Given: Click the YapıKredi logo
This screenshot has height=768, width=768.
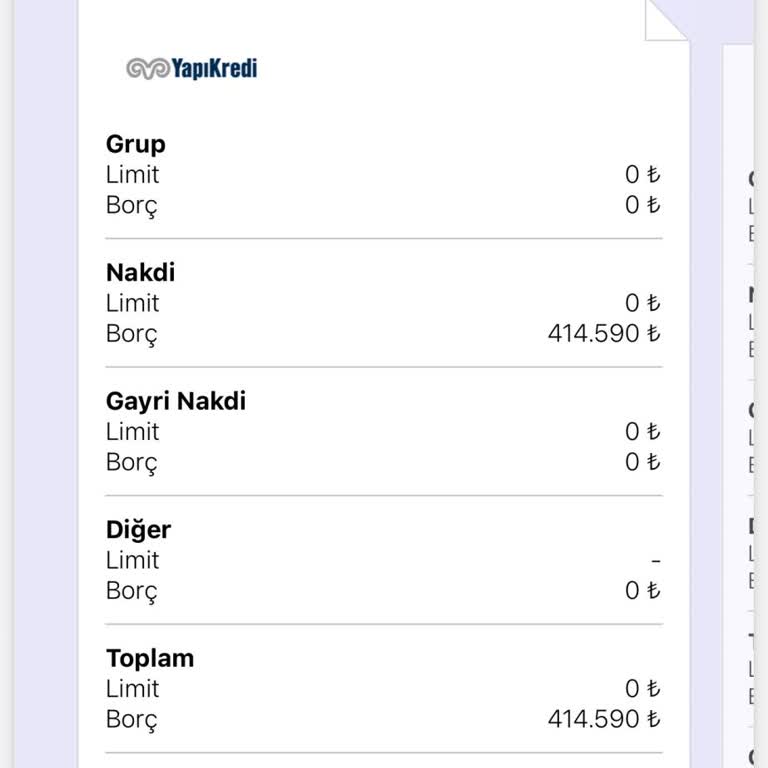Looking at the screenshot, I should pos(192,68).
